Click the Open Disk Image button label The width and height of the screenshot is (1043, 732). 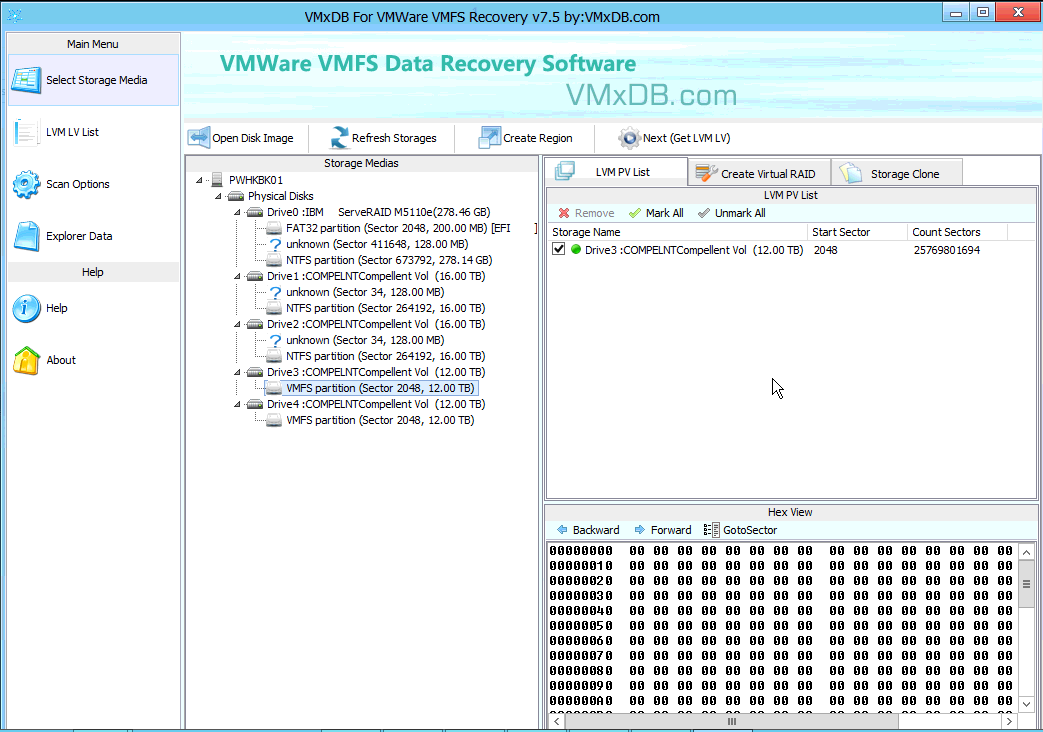253,138
